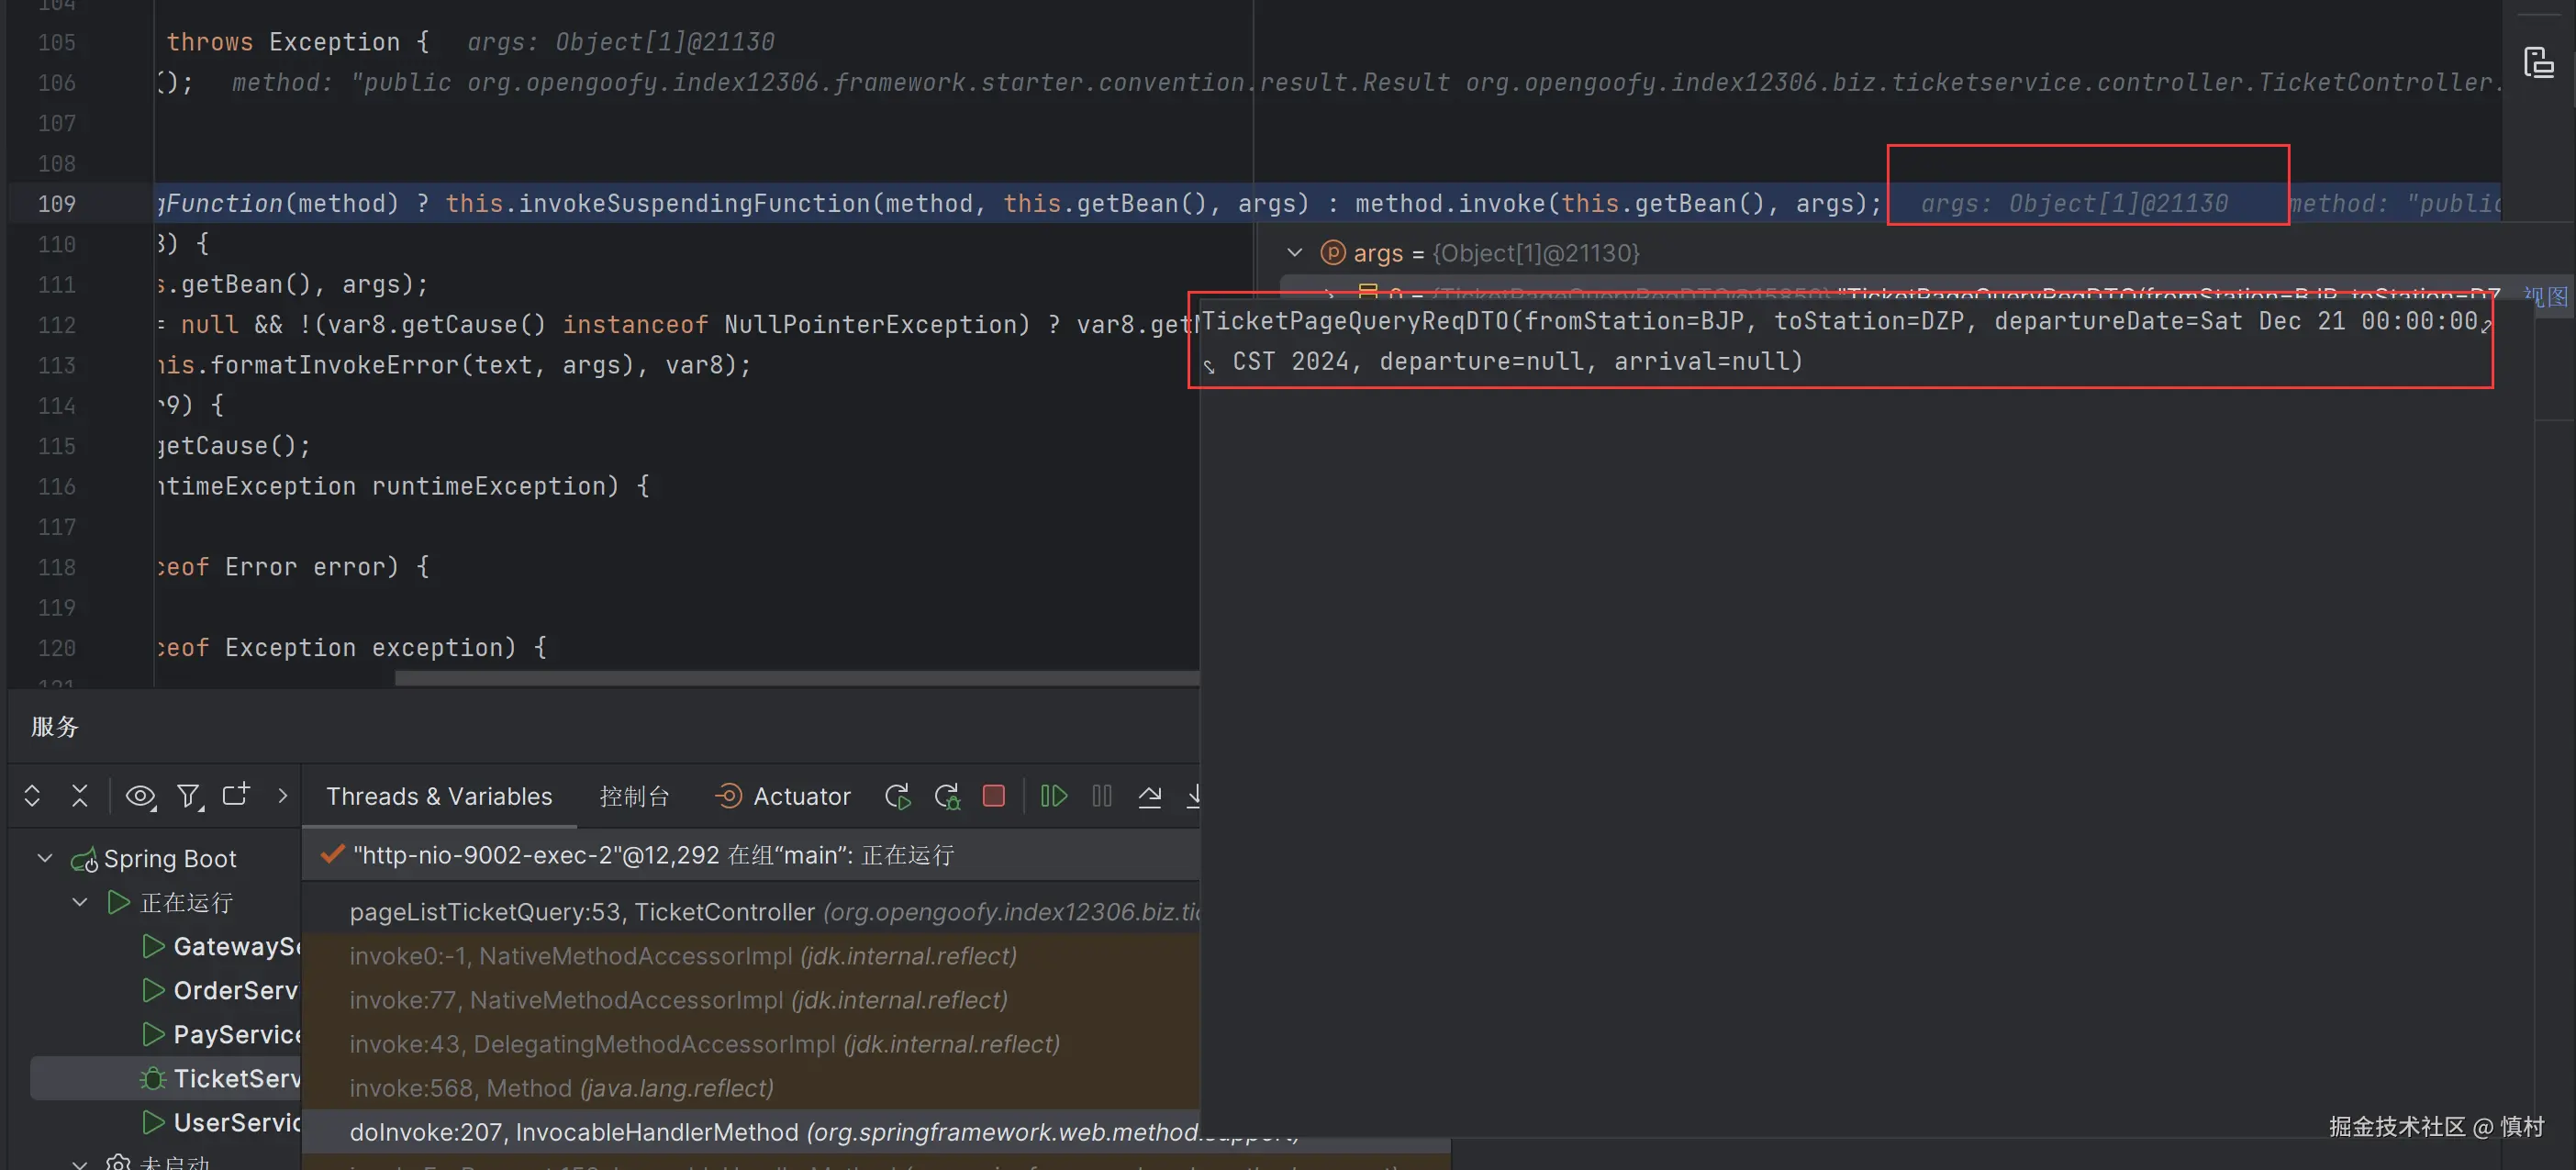Click the Pause Program icon
The image size is (2576, 1170).
click(1101, 796)
